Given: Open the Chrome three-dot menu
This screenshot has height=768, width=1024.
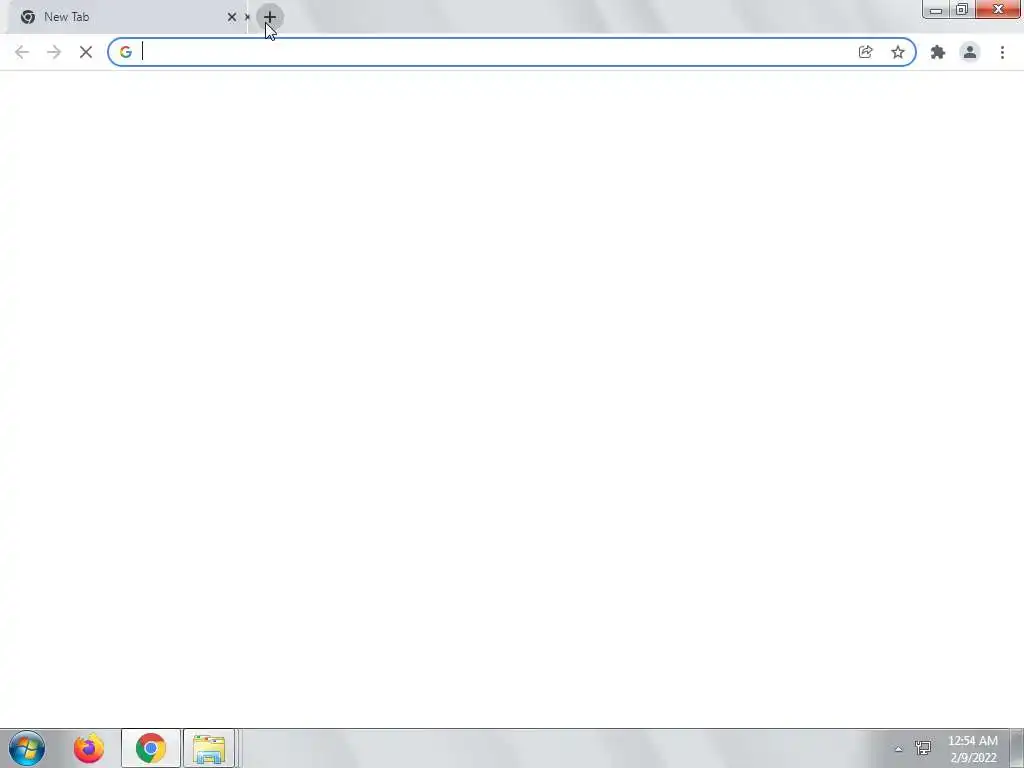Looking at the screenshot, I should coord(1002,52).
